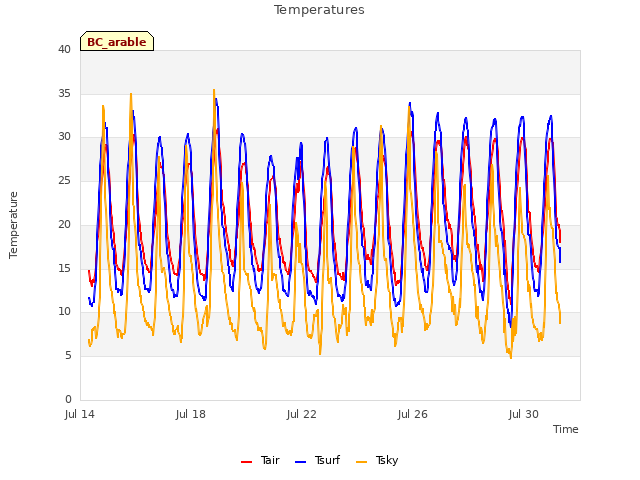This screenshot has height=480, width=640.
Task: Click the 30 y-axis tick label
Action: 64,137
